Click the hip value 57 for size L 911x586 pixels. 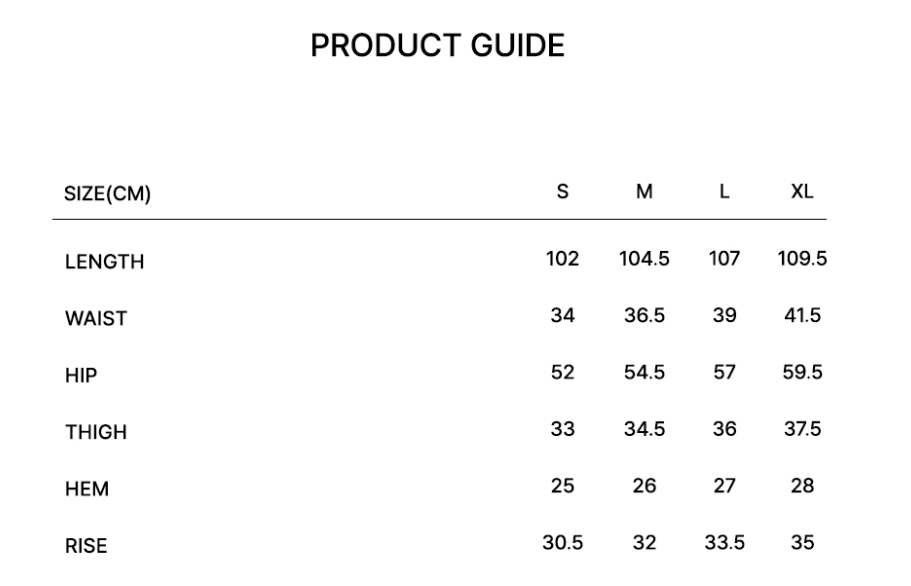pos(724,373)
